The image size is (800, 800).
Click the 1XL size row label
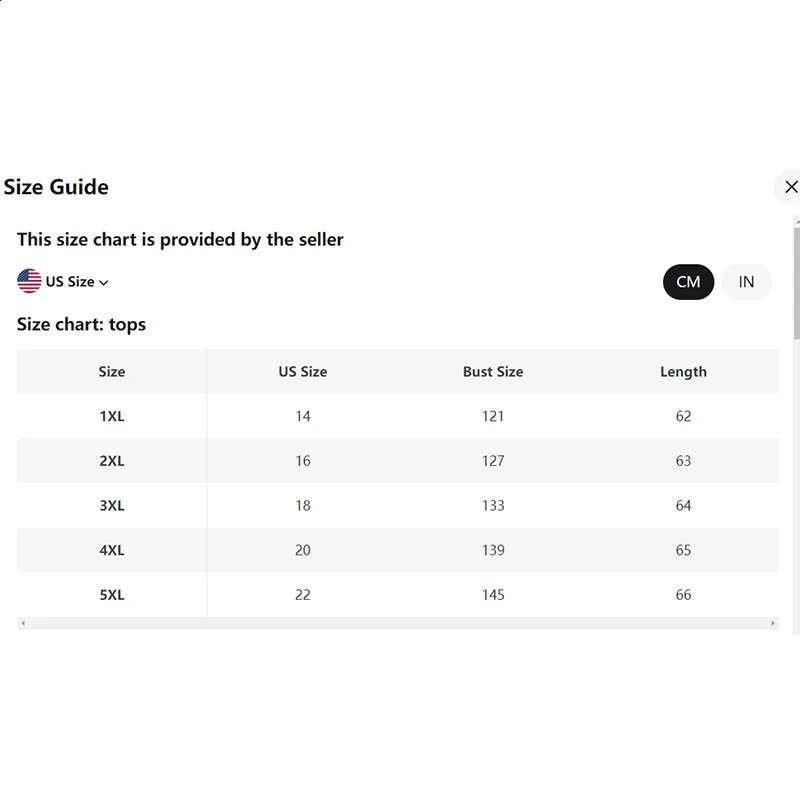112,416
